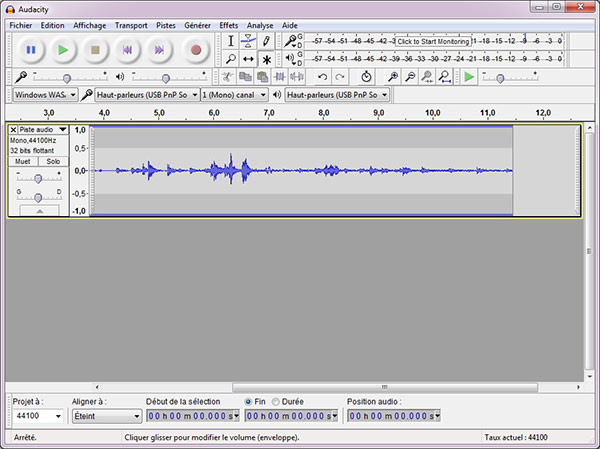
Task: Adjust the recording volume slider
Action: 67,78
